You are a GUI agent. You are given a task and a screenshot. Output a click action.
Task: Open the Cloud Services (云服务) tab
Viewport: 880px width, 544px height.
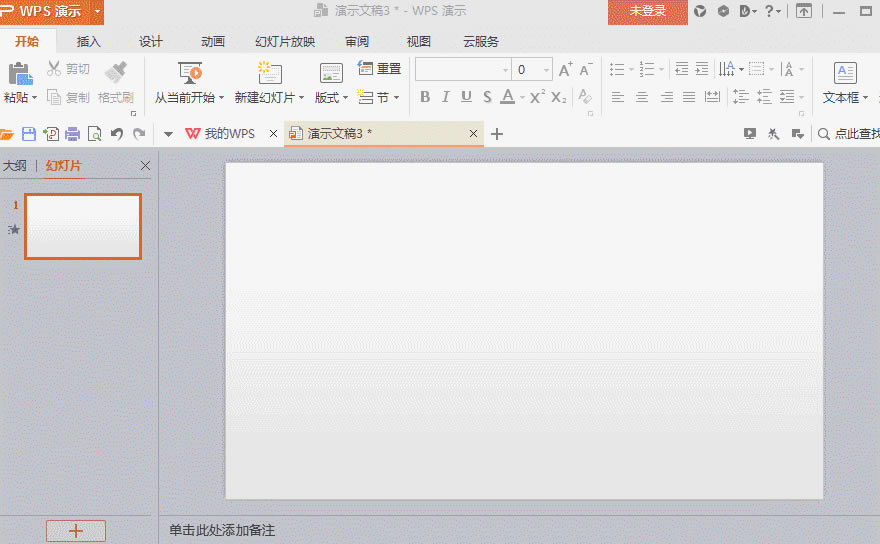(x=481, y=42)
